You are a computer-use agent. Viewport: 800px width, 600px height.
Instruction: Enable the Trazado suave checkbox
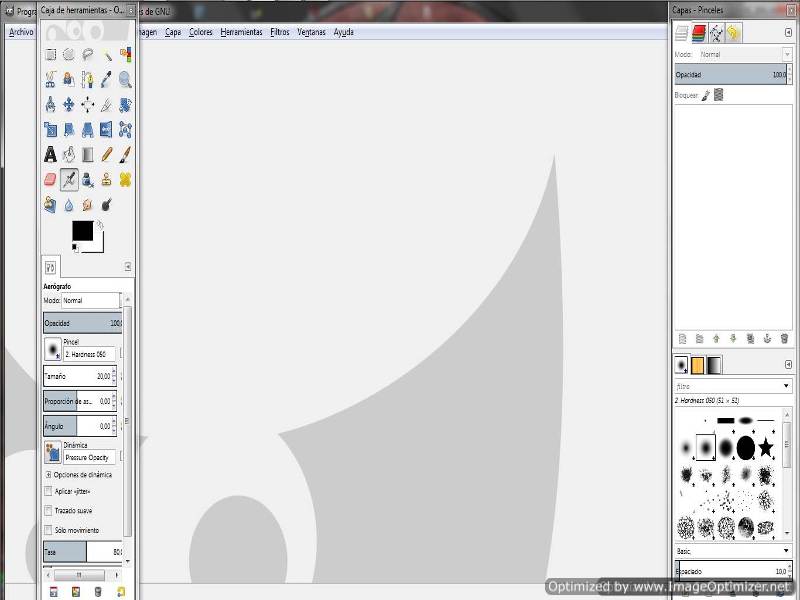48,511
